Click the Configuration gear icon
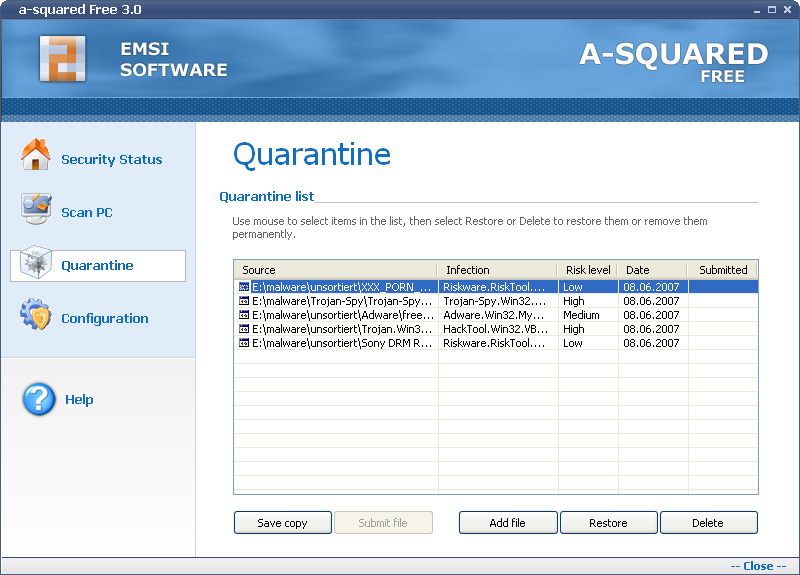This screenshot has height=575, width=800. [36, 316]
